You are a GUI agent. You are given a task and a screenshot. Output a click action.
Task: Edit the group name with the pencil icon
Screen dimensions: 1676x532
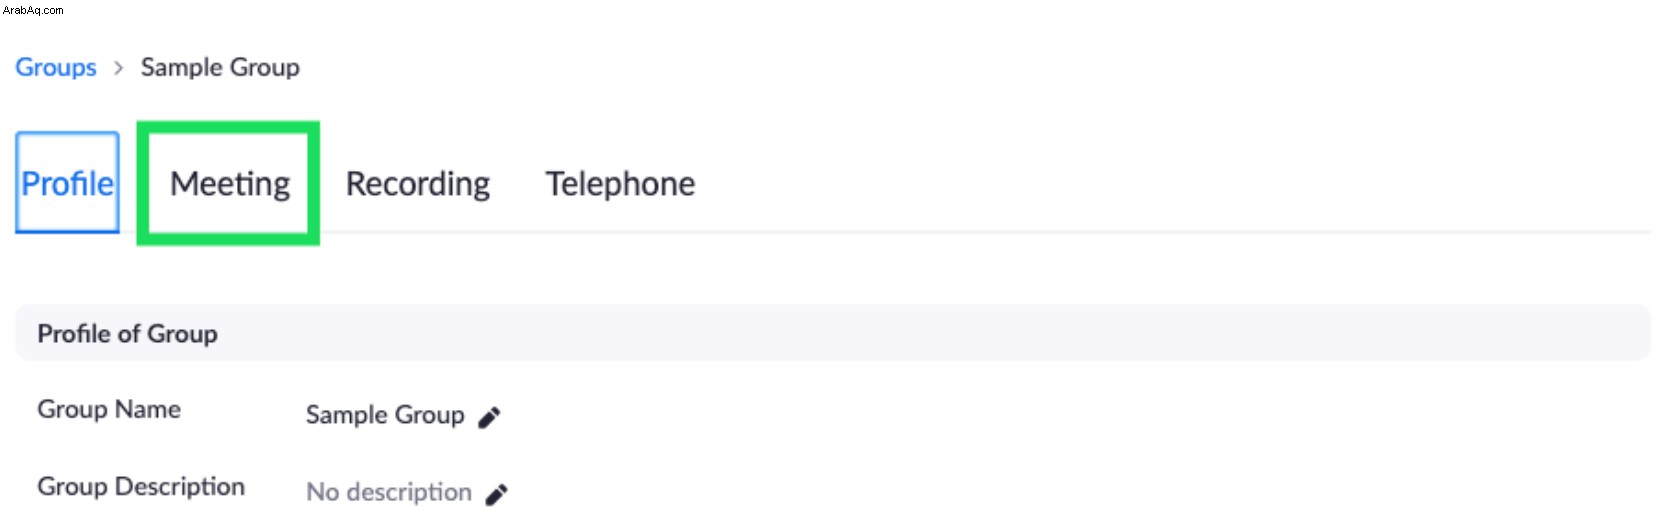coord(489,417)
